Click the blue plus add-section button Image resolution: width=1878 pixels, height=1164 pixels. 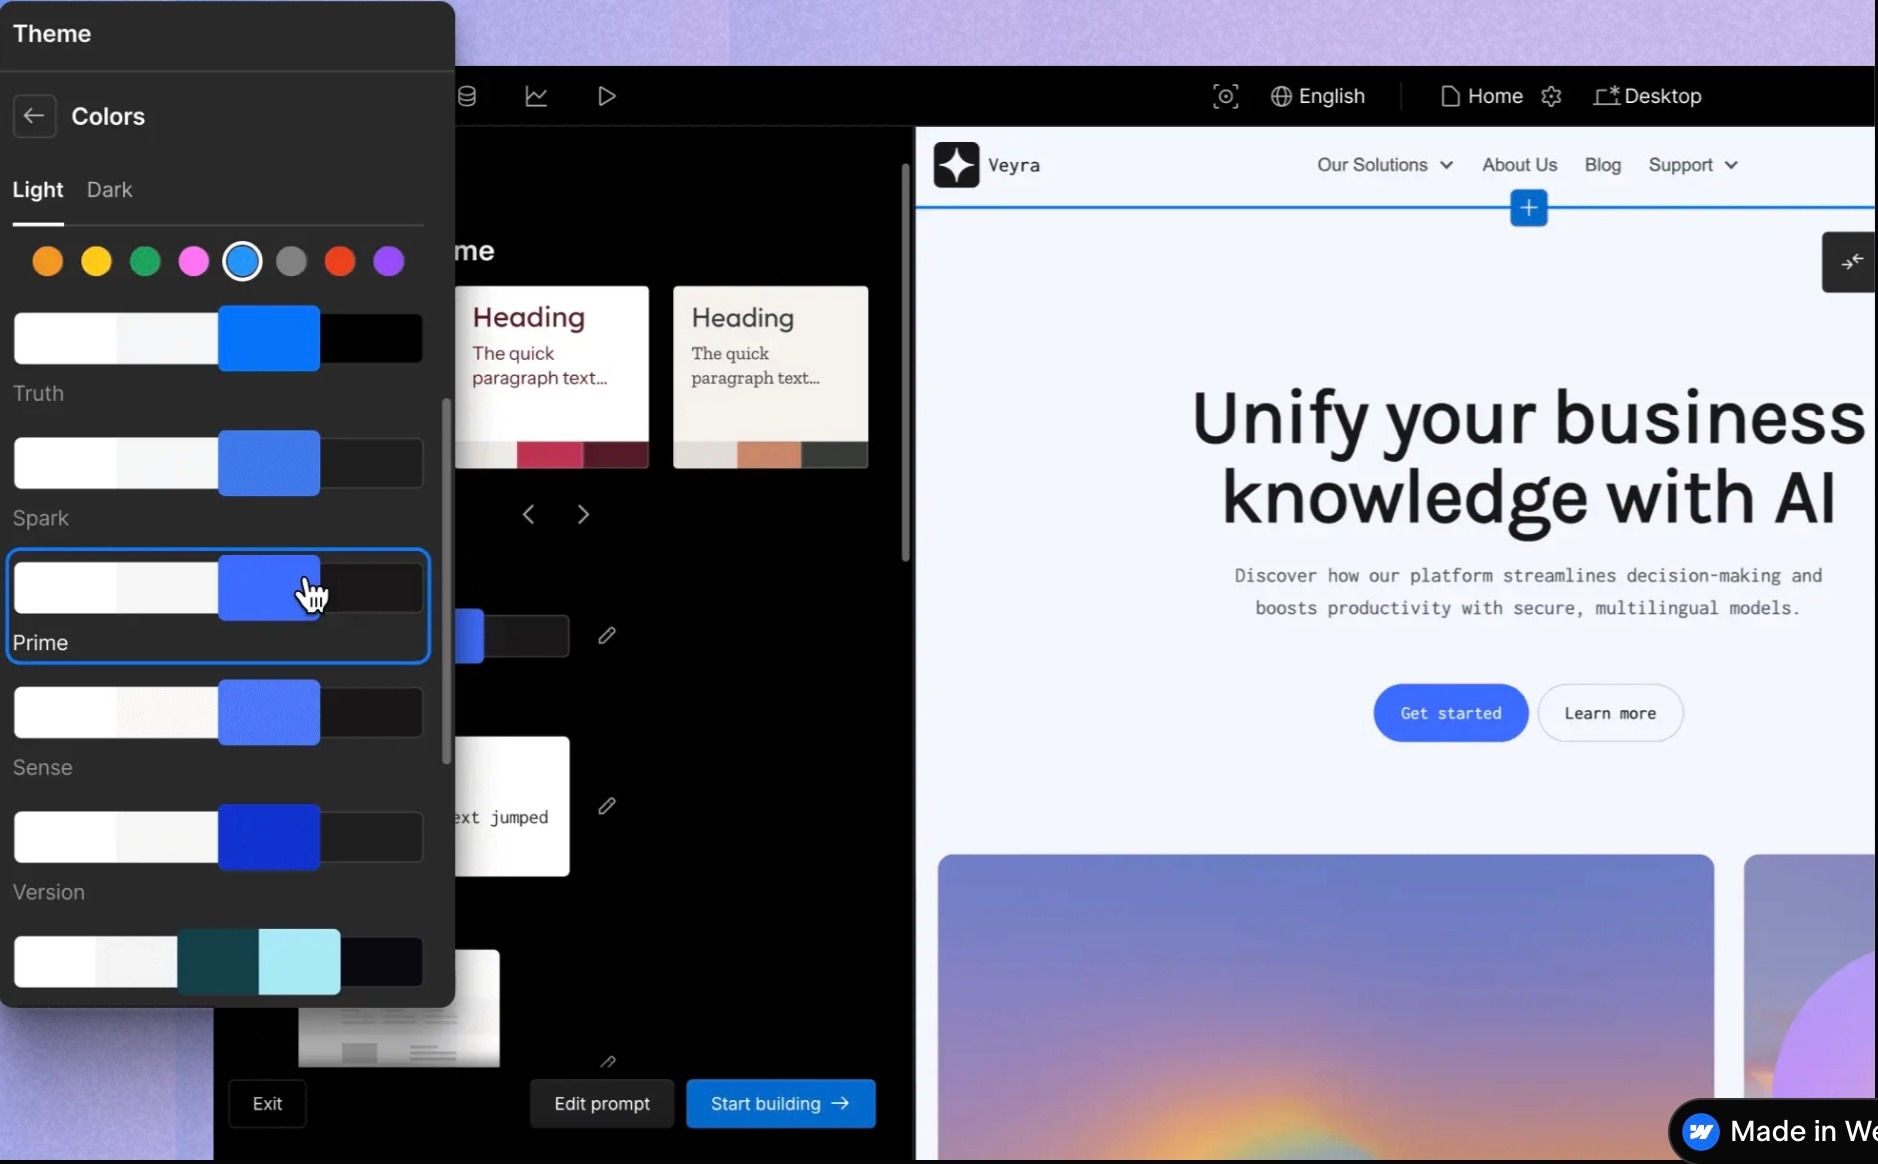click(x=1528, y=208)
